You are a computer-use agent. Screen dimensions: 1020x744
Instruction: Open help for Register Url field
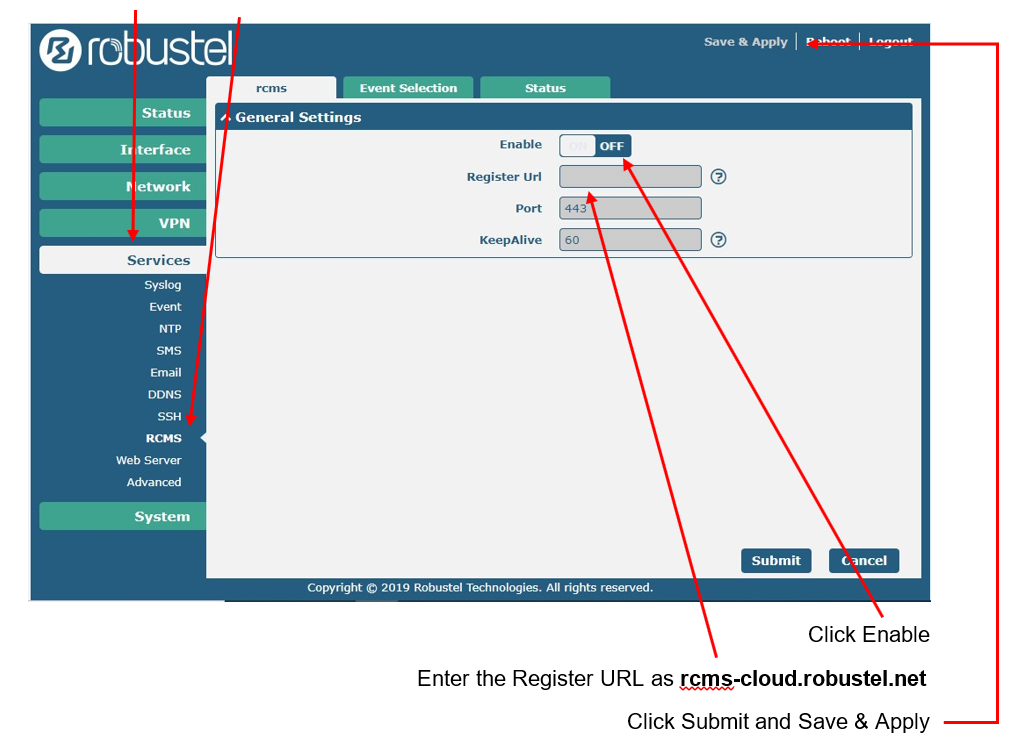[x=718, y=177]
